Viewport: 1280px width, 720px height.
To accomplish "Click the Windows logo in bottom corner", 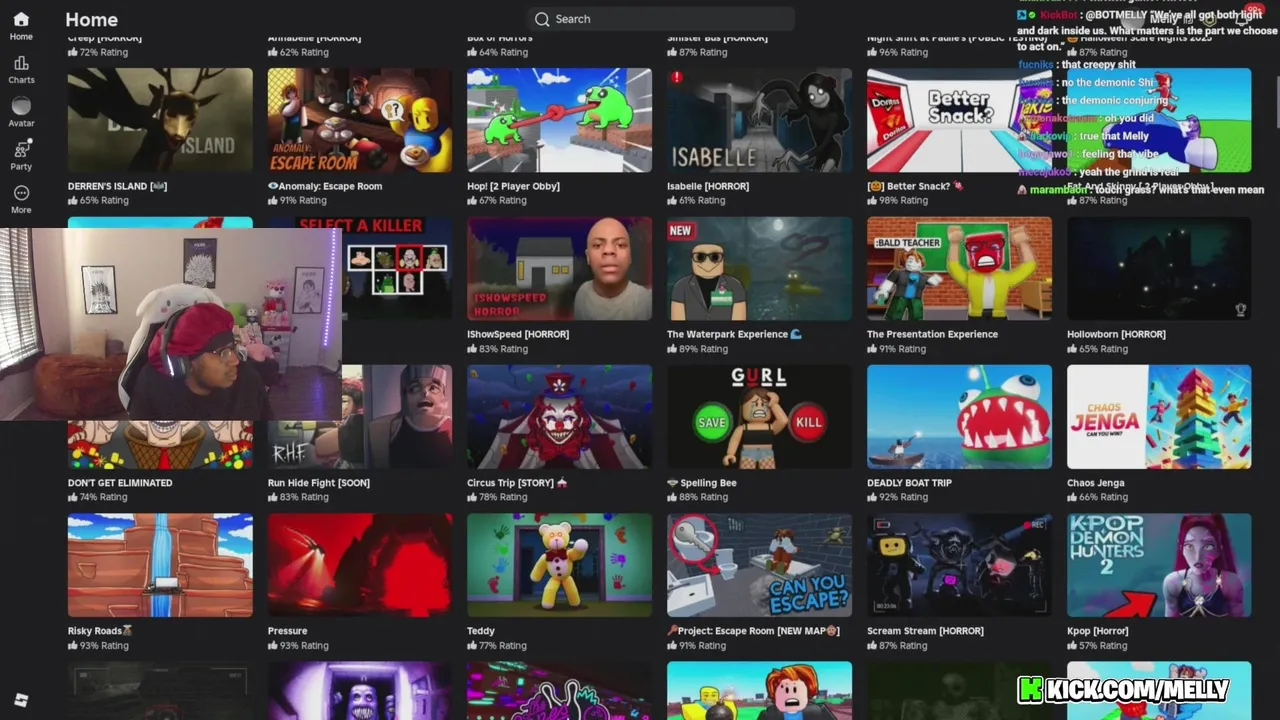I will coord(21,700).
